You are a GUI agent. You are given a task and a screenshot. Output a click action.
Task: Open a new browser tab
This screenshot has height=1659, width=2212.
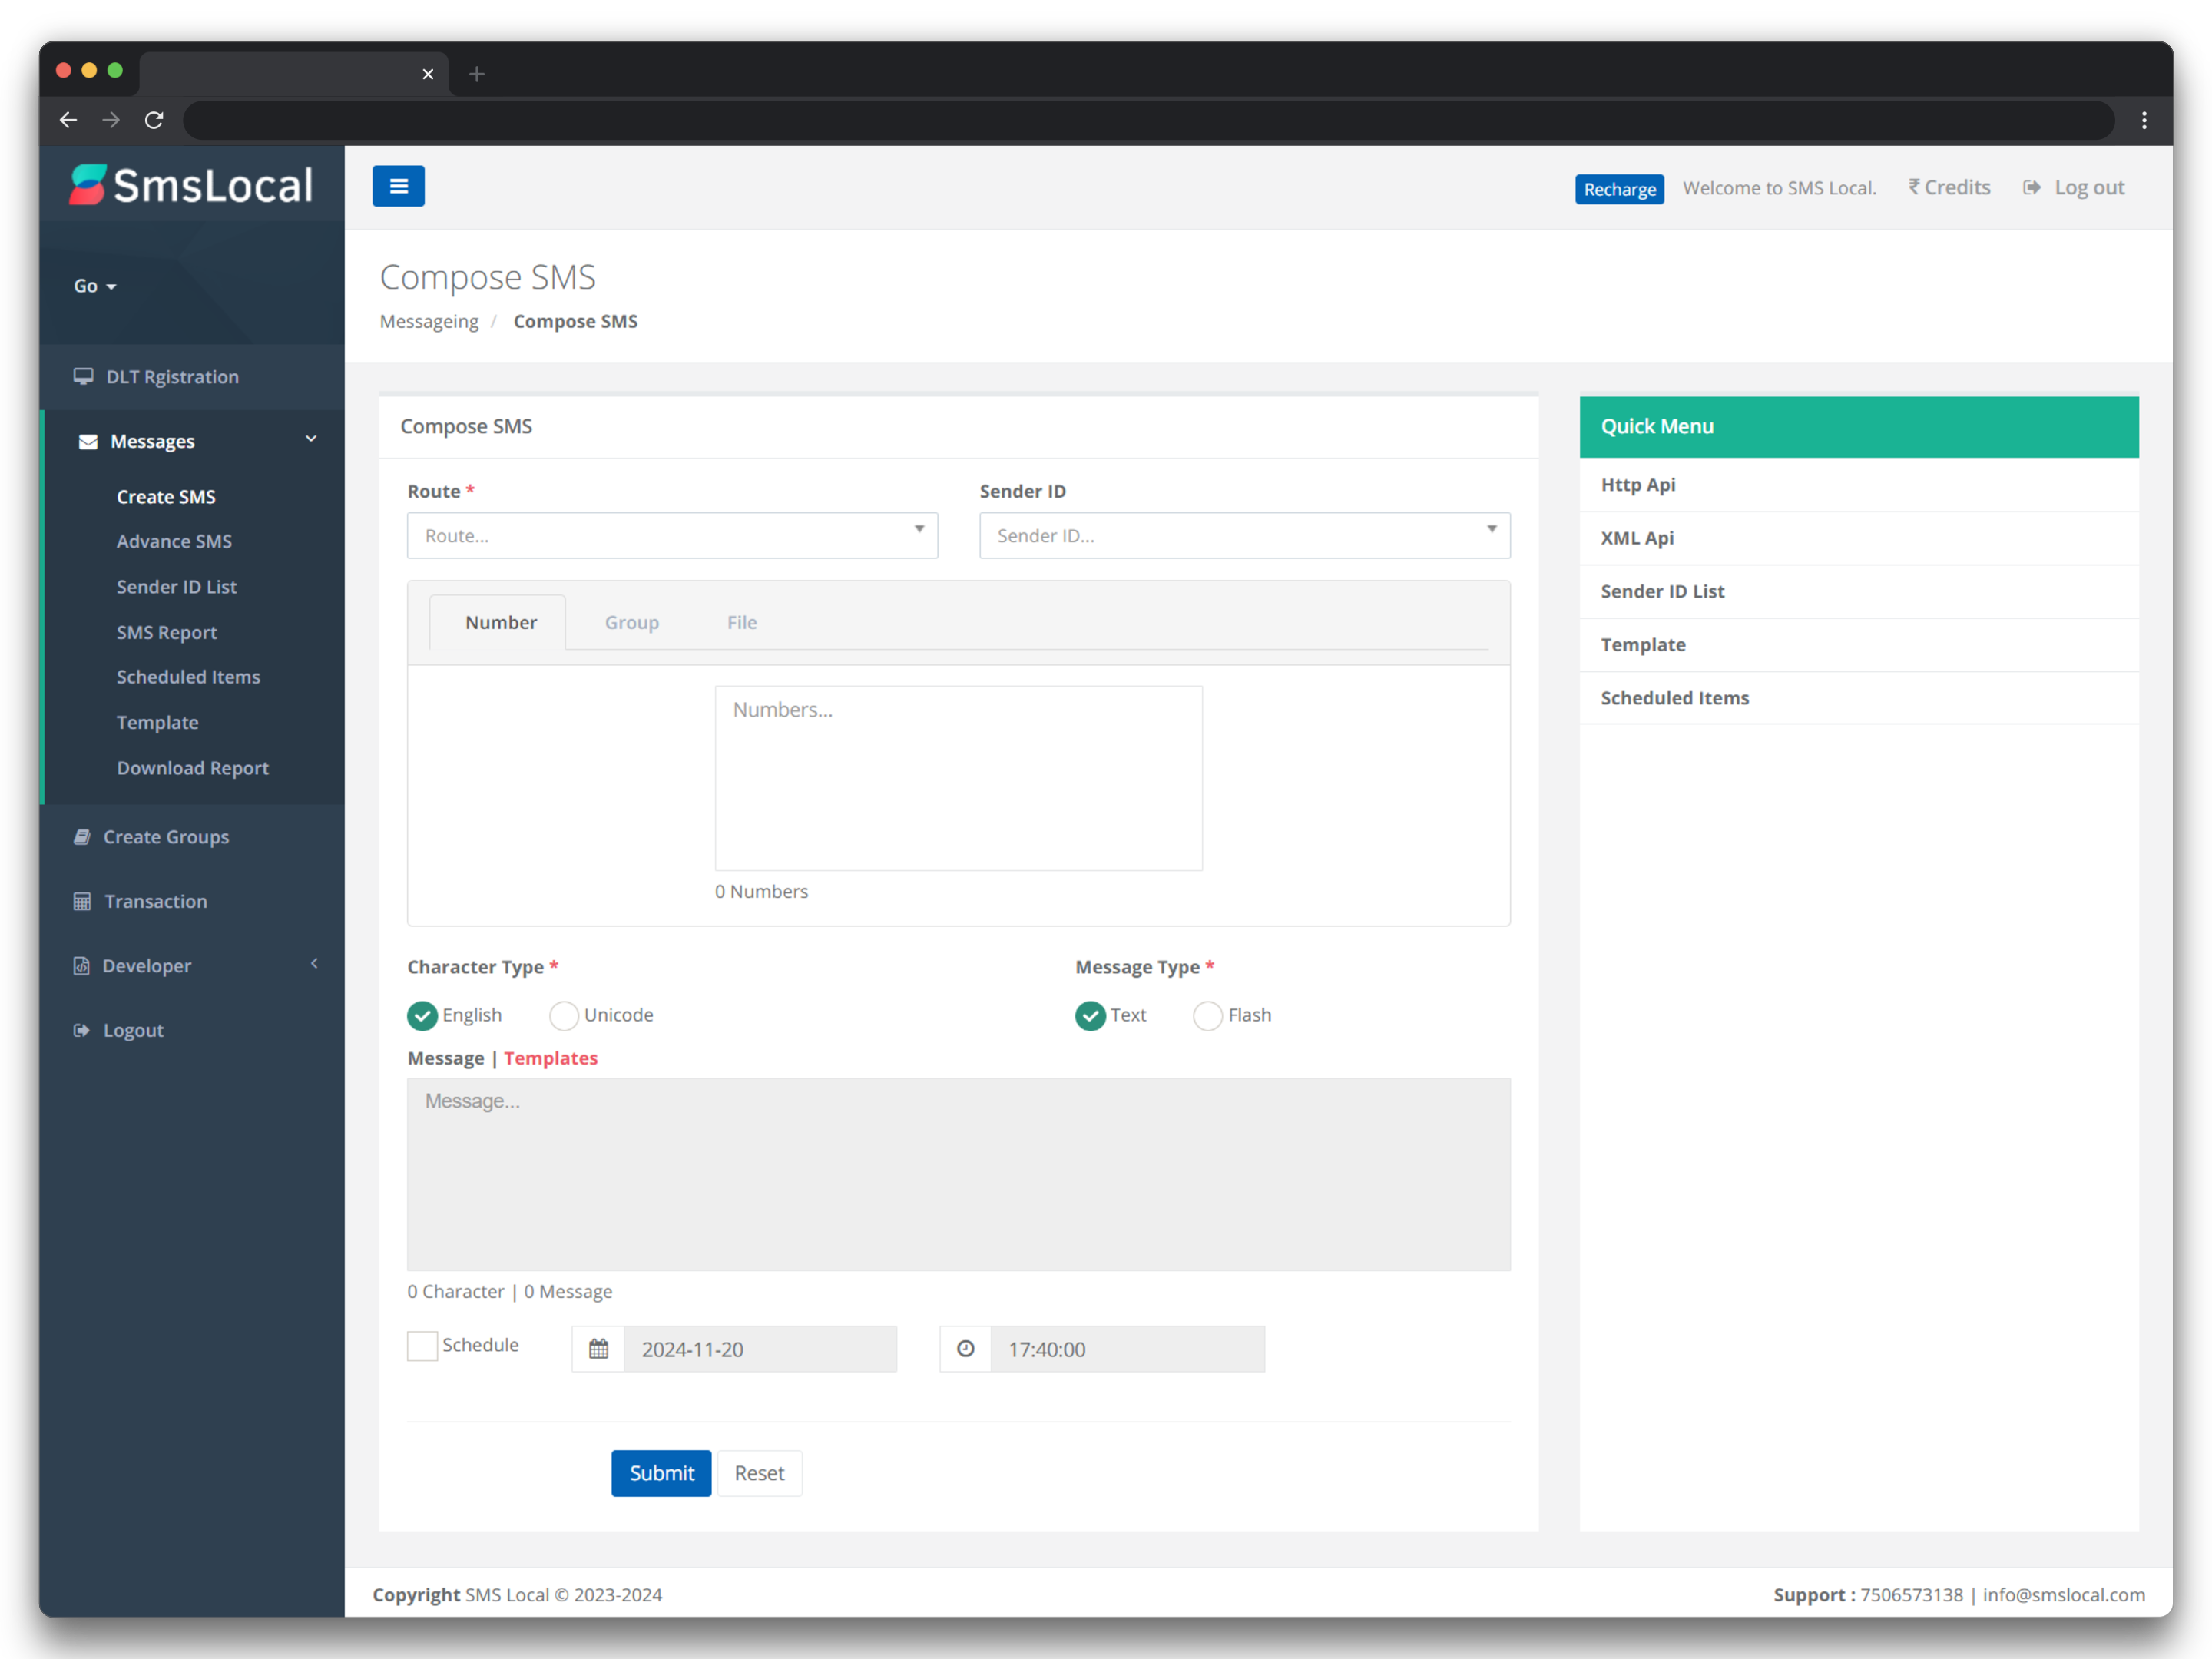(x=477, y=74)
